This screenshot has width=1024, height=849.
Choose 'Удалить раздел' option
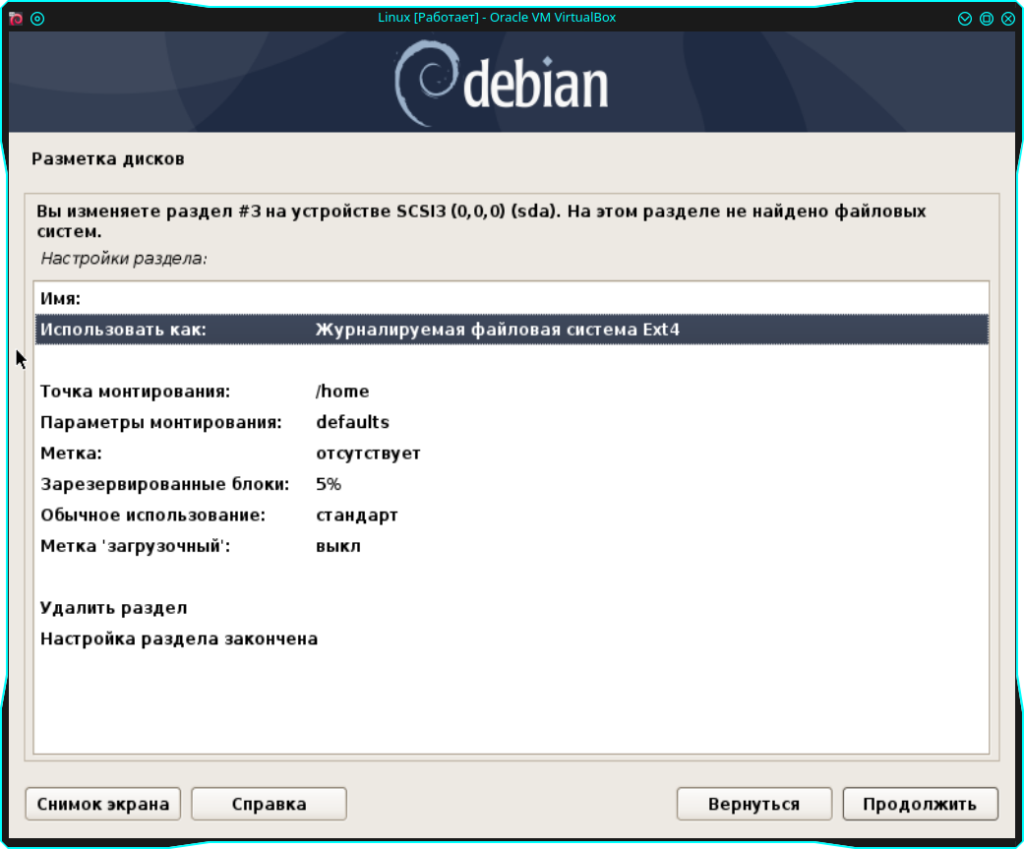click(511, 608)
